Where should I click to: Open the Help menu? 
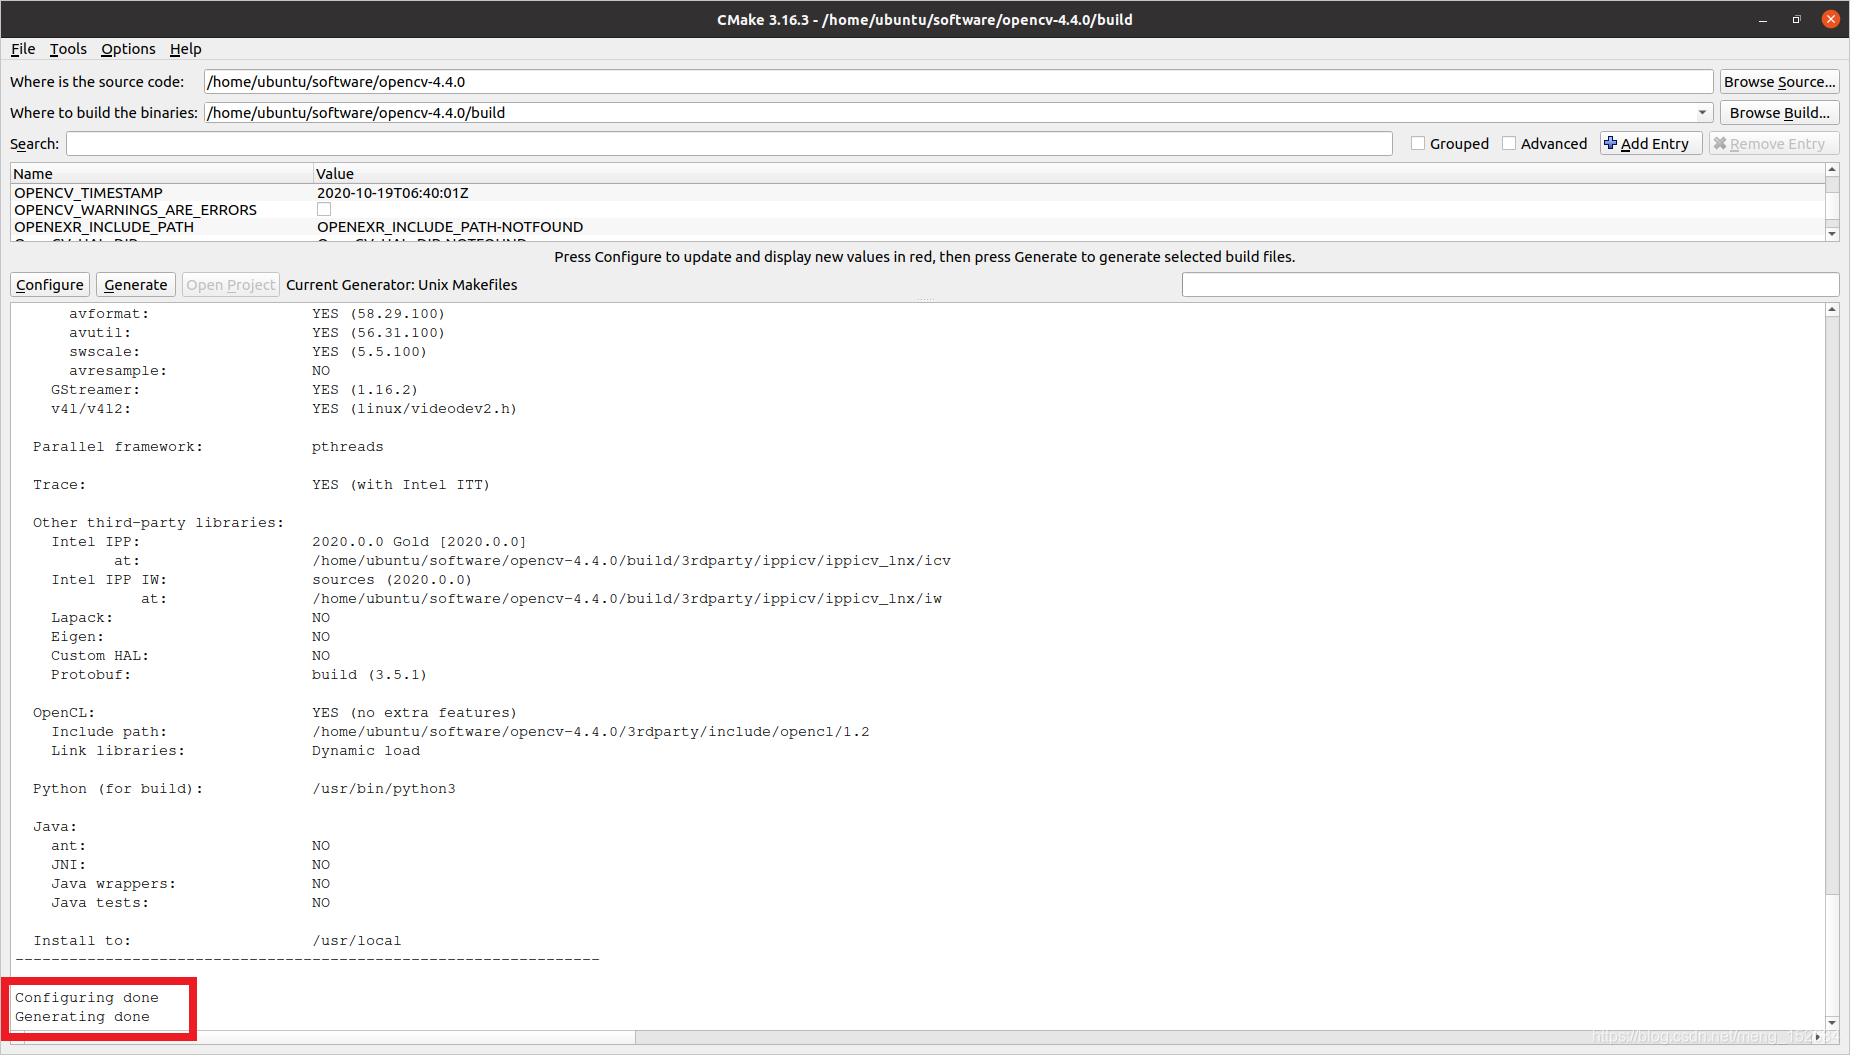coord(185,49)
